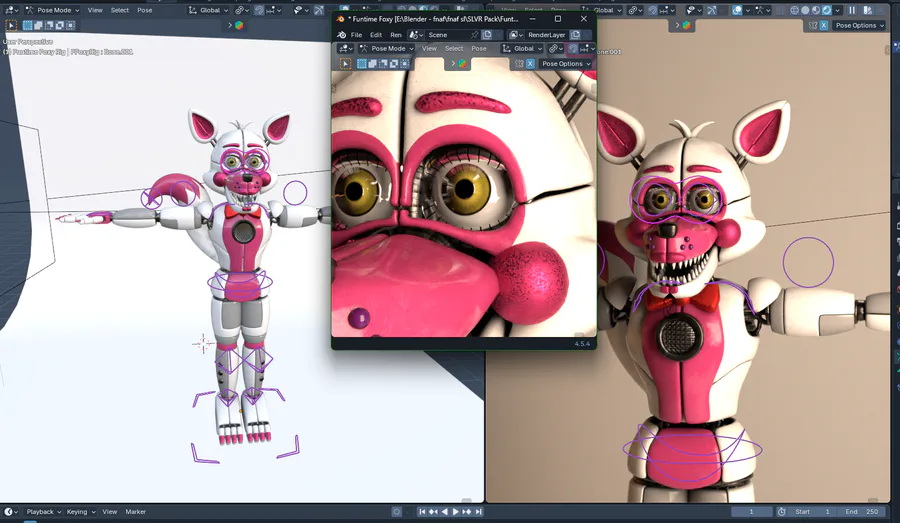900x523 pixels.
Task: Choose 'set new selection' mode, left viewport
Action: coord(27,25)
